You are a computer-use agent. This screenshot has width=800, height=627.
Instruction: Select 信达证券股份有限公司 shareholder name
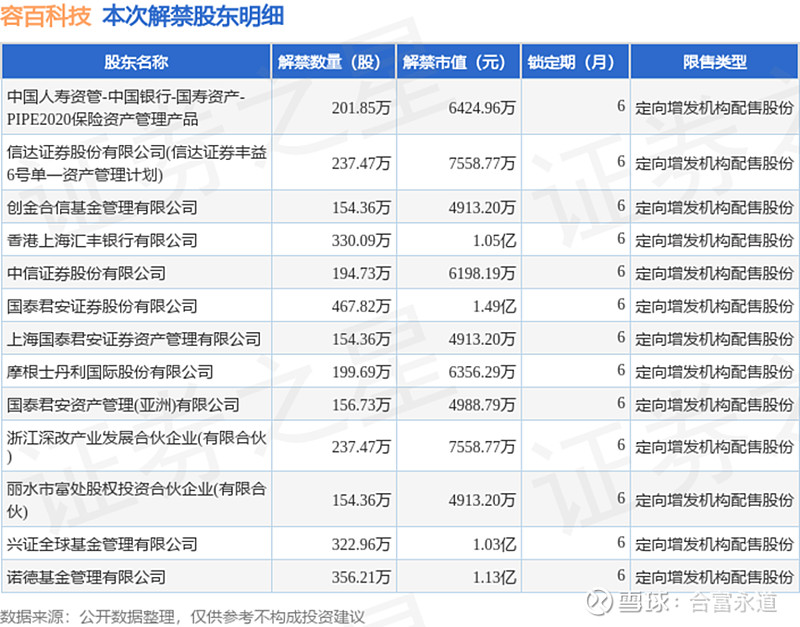coord(137,163)
